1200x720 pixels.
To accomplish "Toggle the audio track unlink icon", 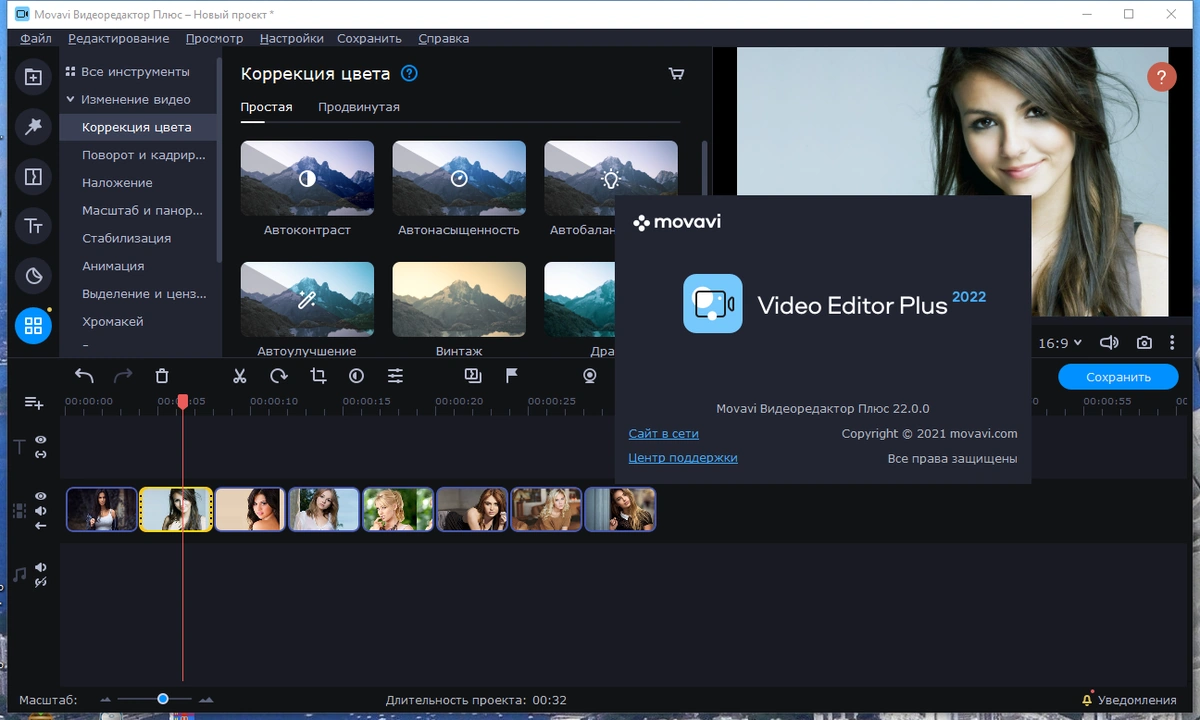I will click(41, 582).
